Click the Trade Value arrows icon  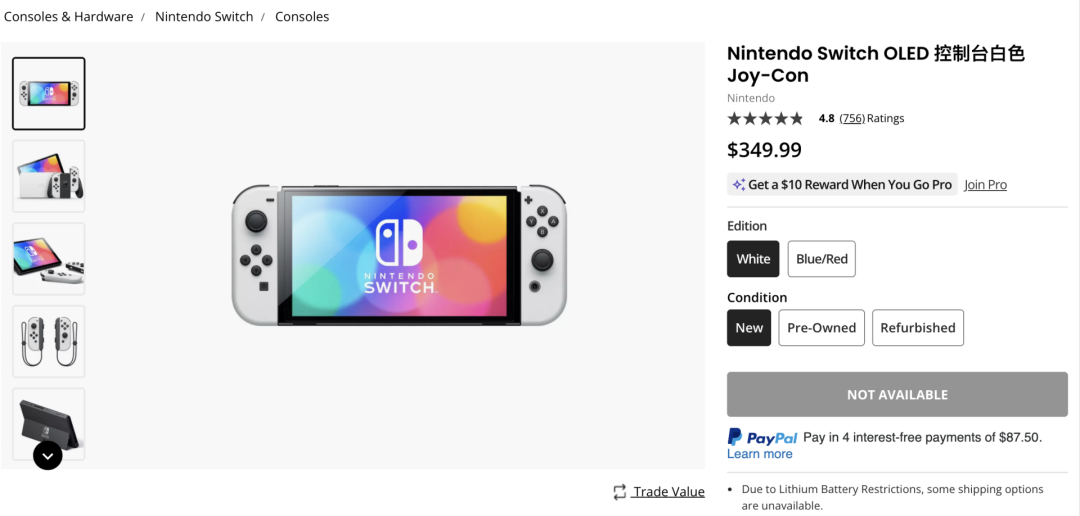(620, 492)
